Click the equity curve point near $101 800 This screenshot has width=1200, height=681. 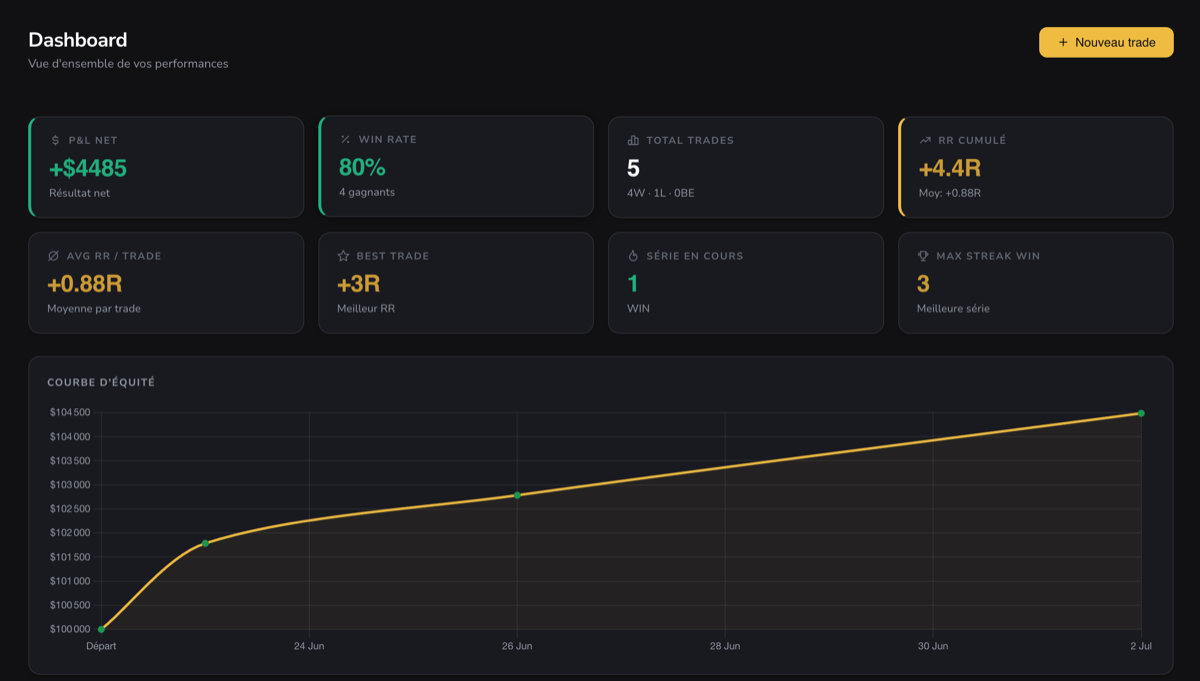[x=205, y=543]
